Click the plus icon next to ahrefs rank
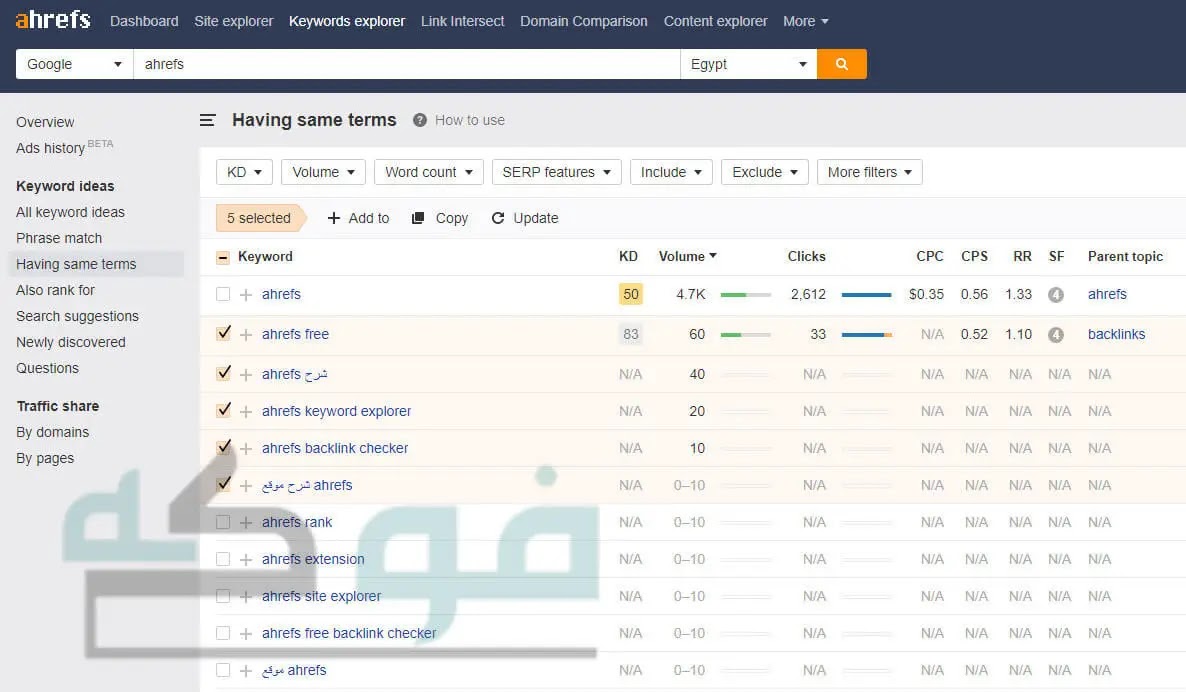1186x692 pixels. [x=246, y=521]
